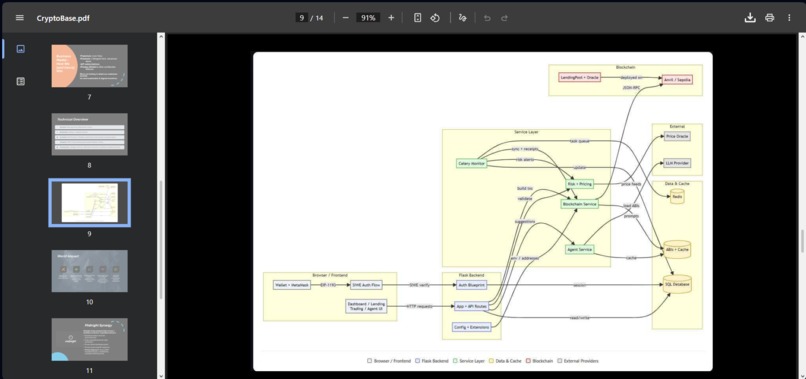
Task: Click the document scrollbar up arrow
Action: [x=802, y=37]
